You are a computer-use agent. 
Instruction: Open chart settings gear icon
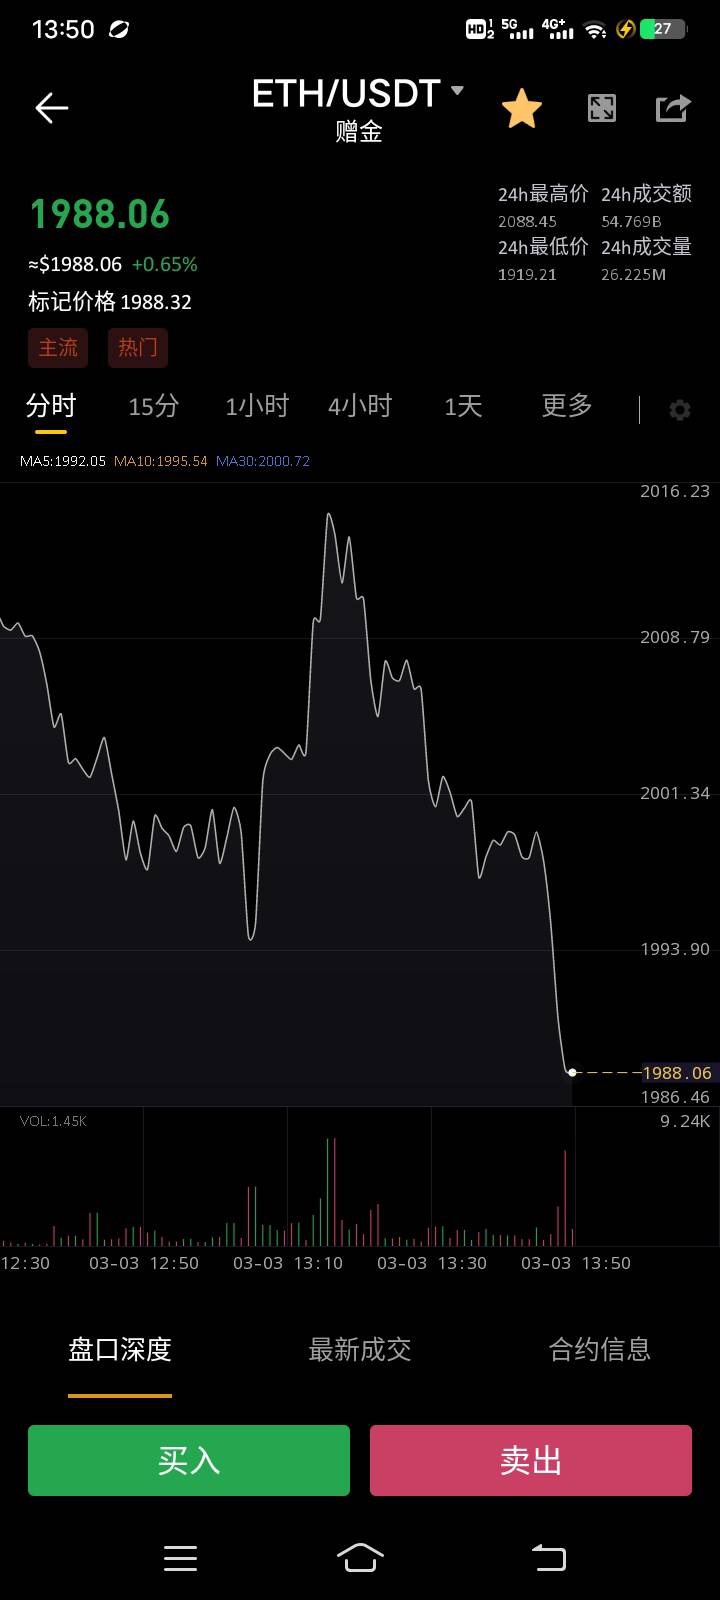coord(680,410)
